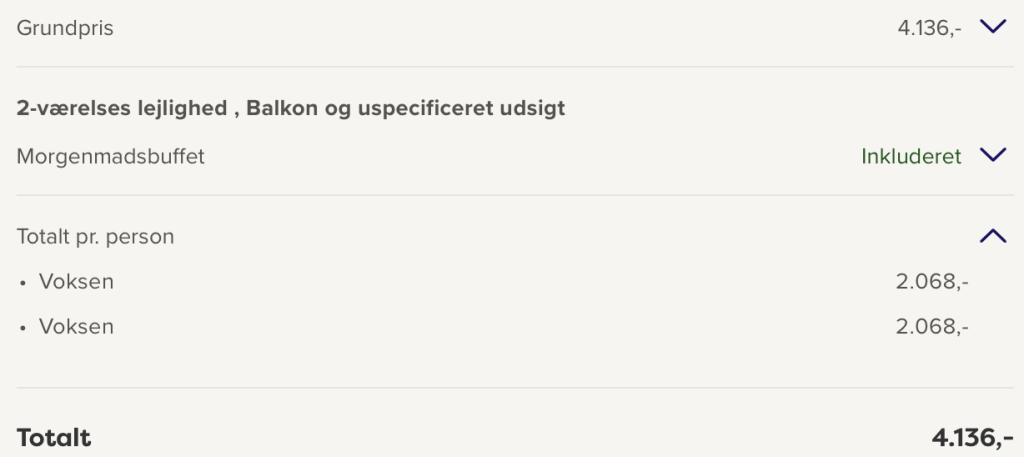Click the Balkon og uspecificeret udsigt text

coord(405,108)
